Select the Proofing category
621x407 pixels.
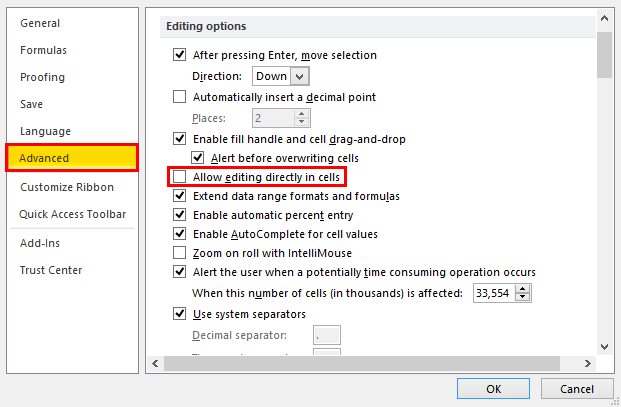coord(42,77)
